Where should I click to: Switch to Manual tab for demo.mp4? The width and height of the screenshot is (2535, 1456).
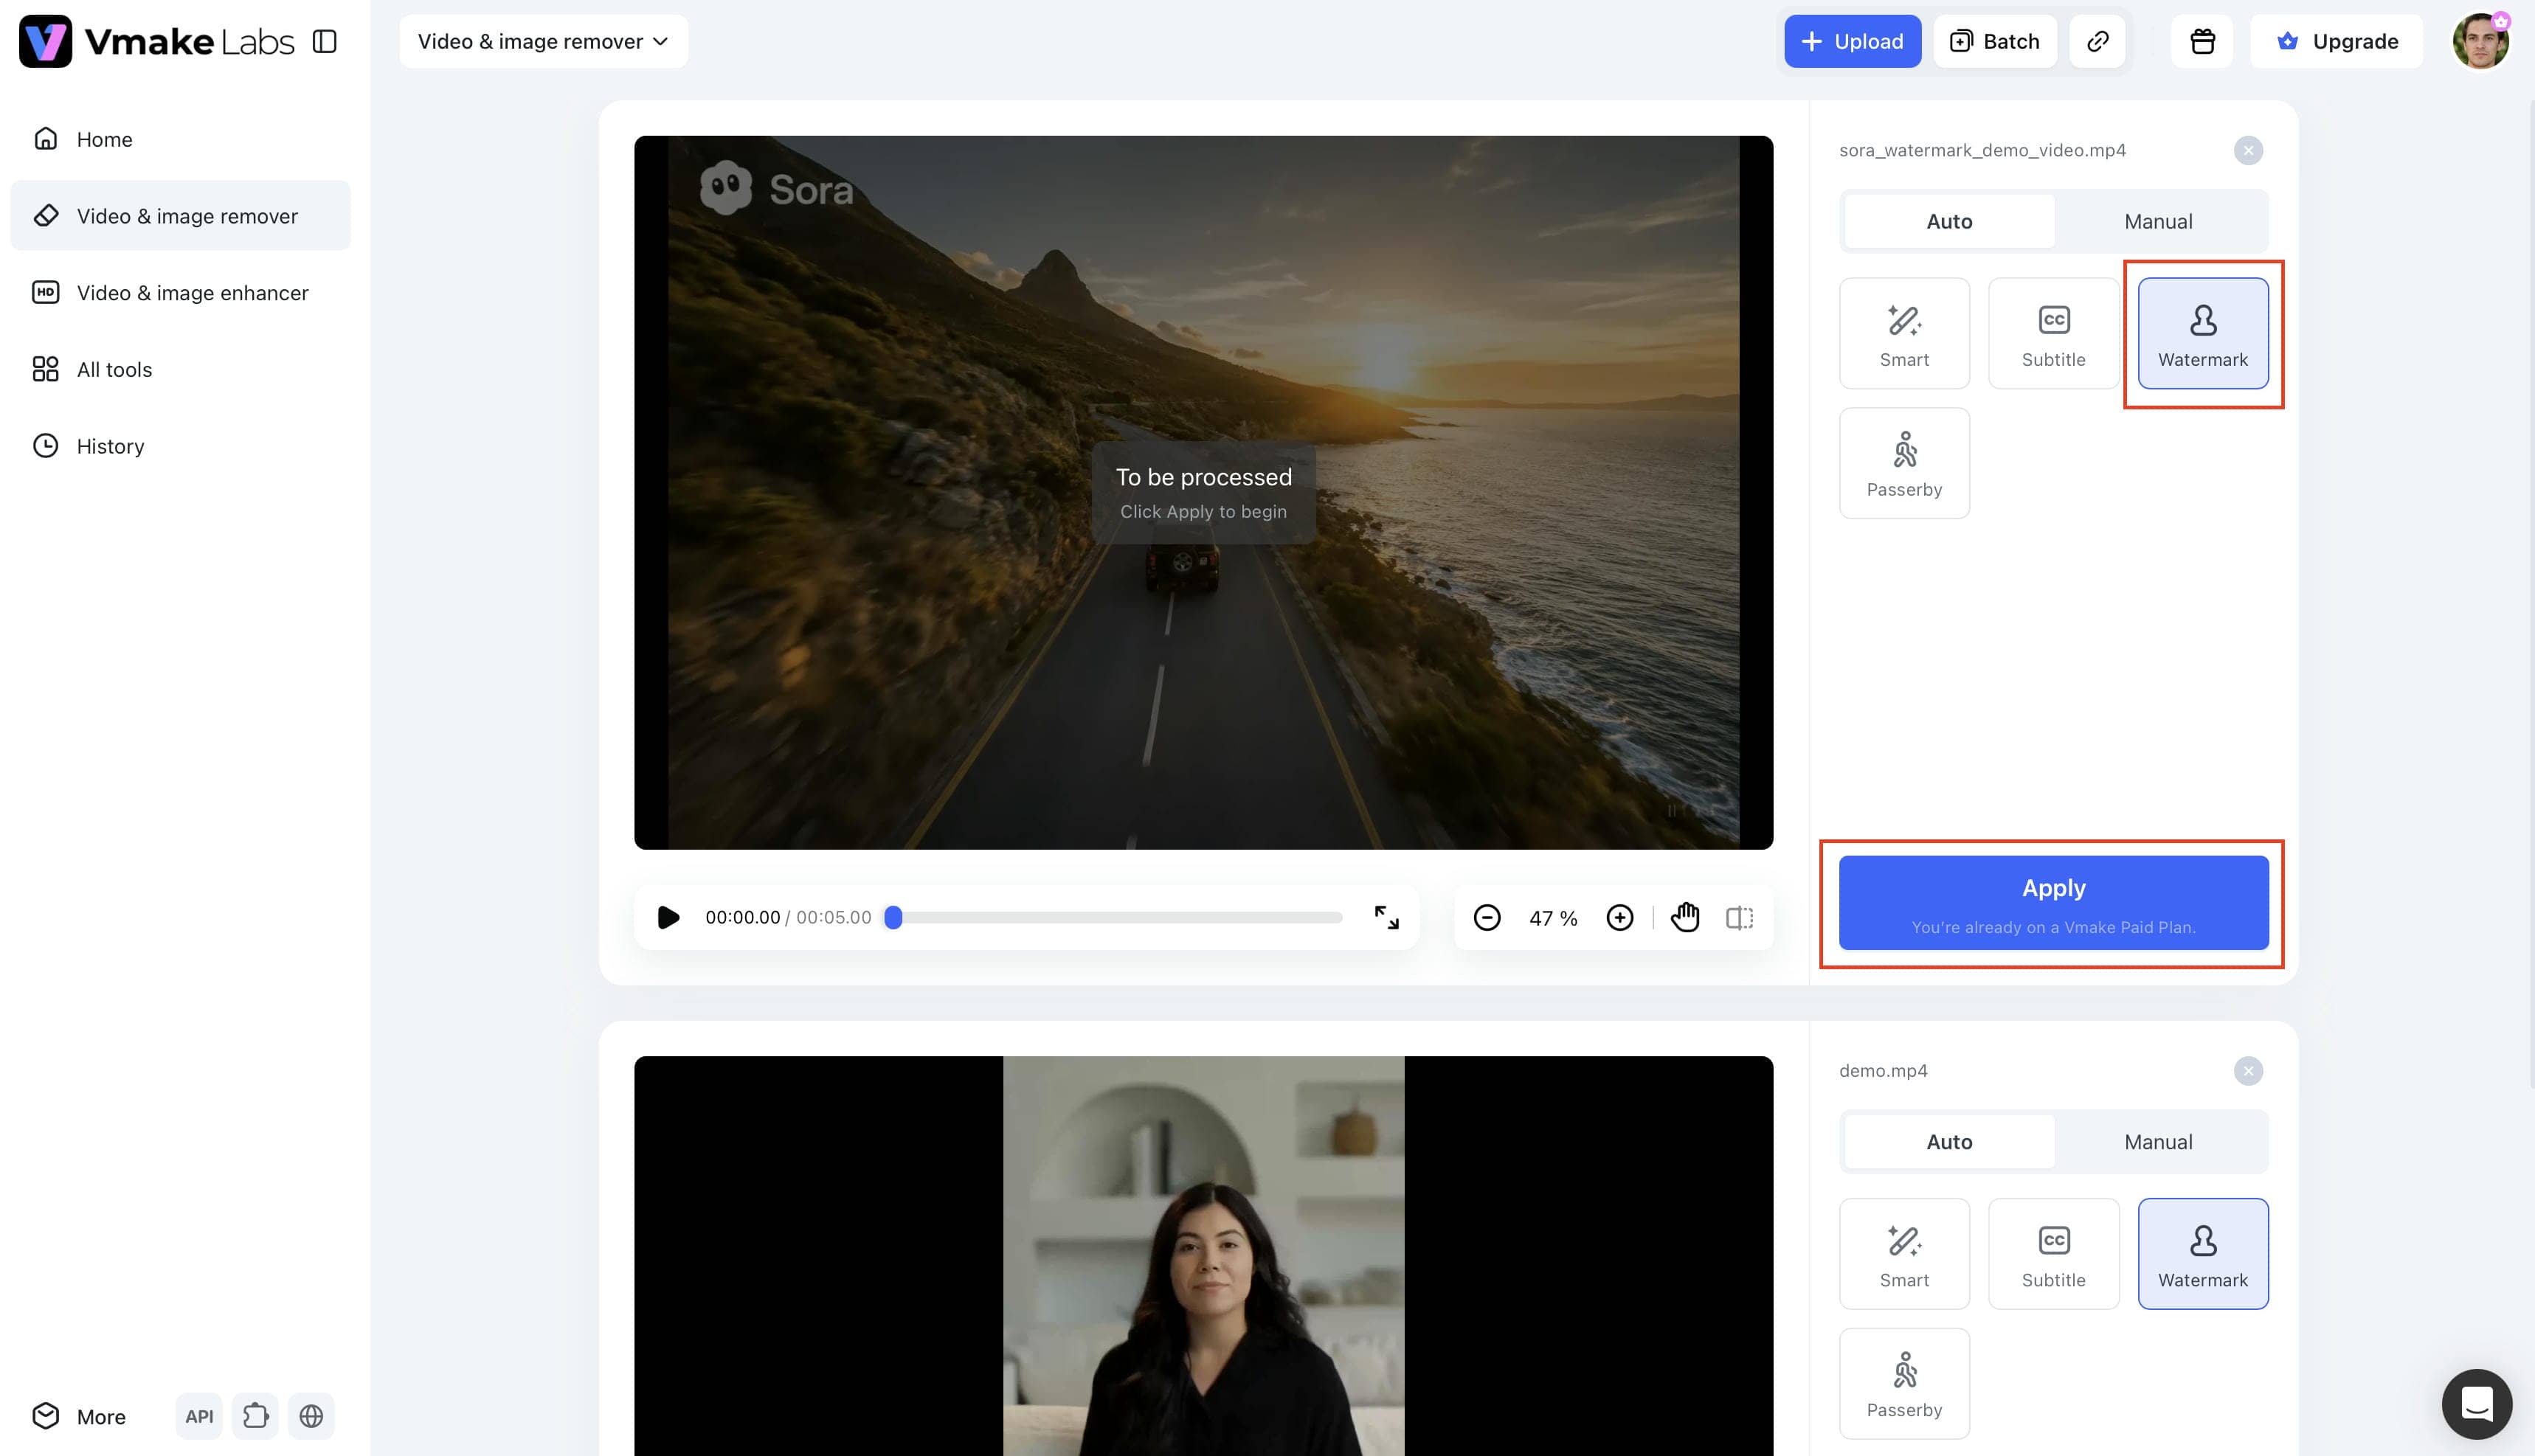2158,1141
